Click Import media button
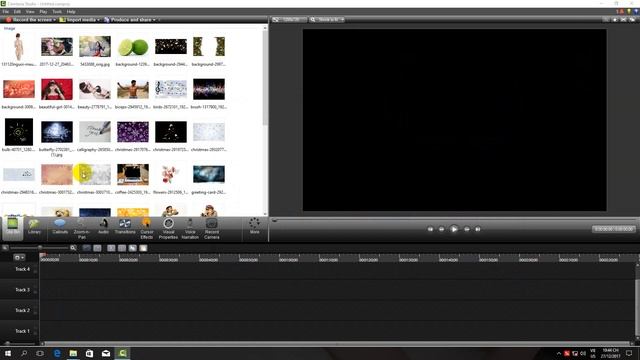The height and width of the screenshot is (360, 640). tap(78, 20)
